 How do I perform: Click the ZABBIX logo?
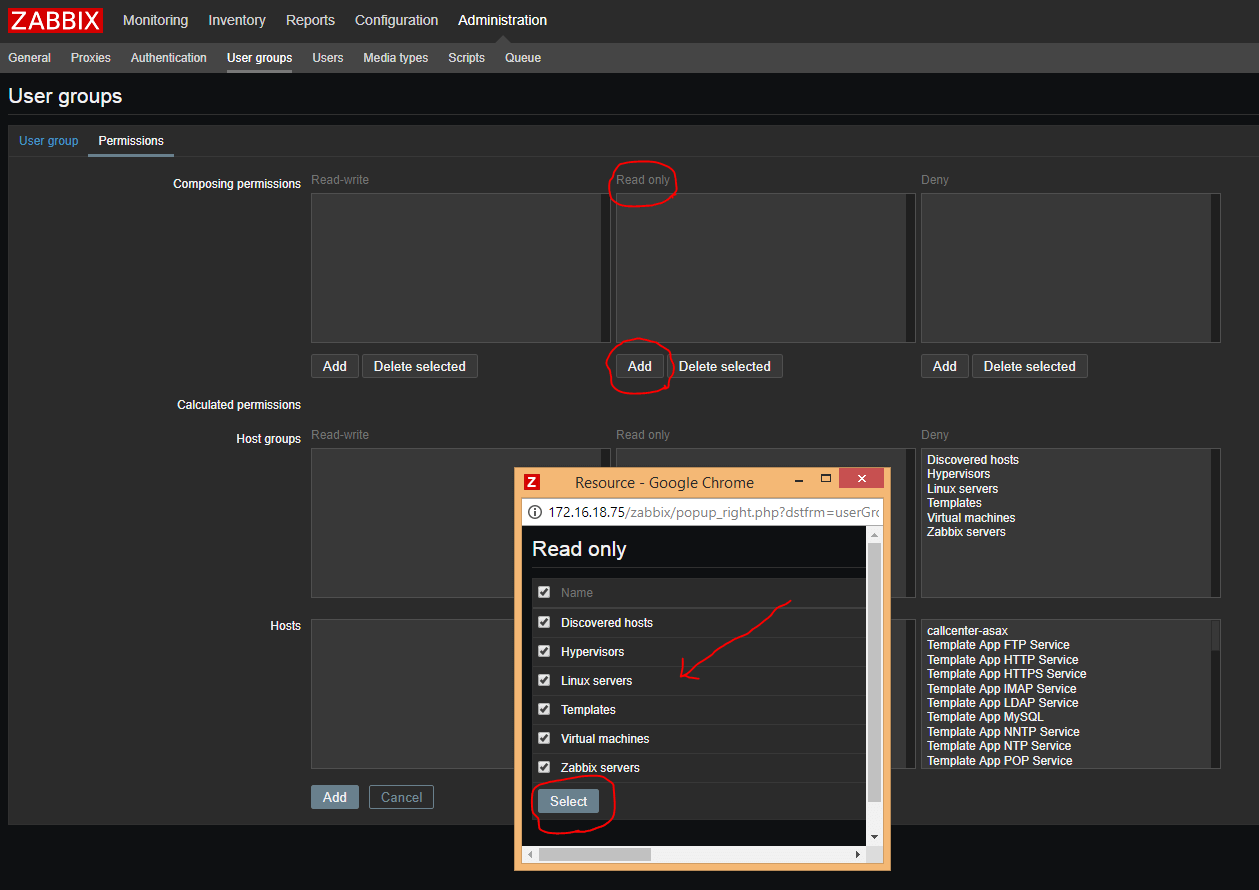pyautogui.click(x=56, y=20)
